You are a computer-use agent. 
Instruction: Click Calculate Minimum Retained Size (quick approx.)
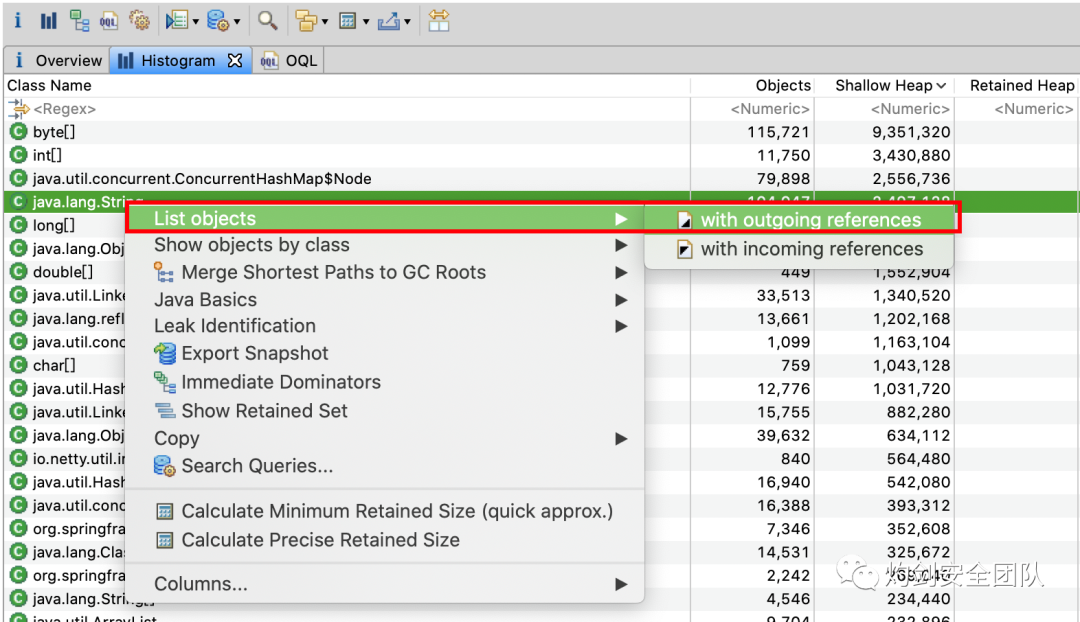coord(385,511)
